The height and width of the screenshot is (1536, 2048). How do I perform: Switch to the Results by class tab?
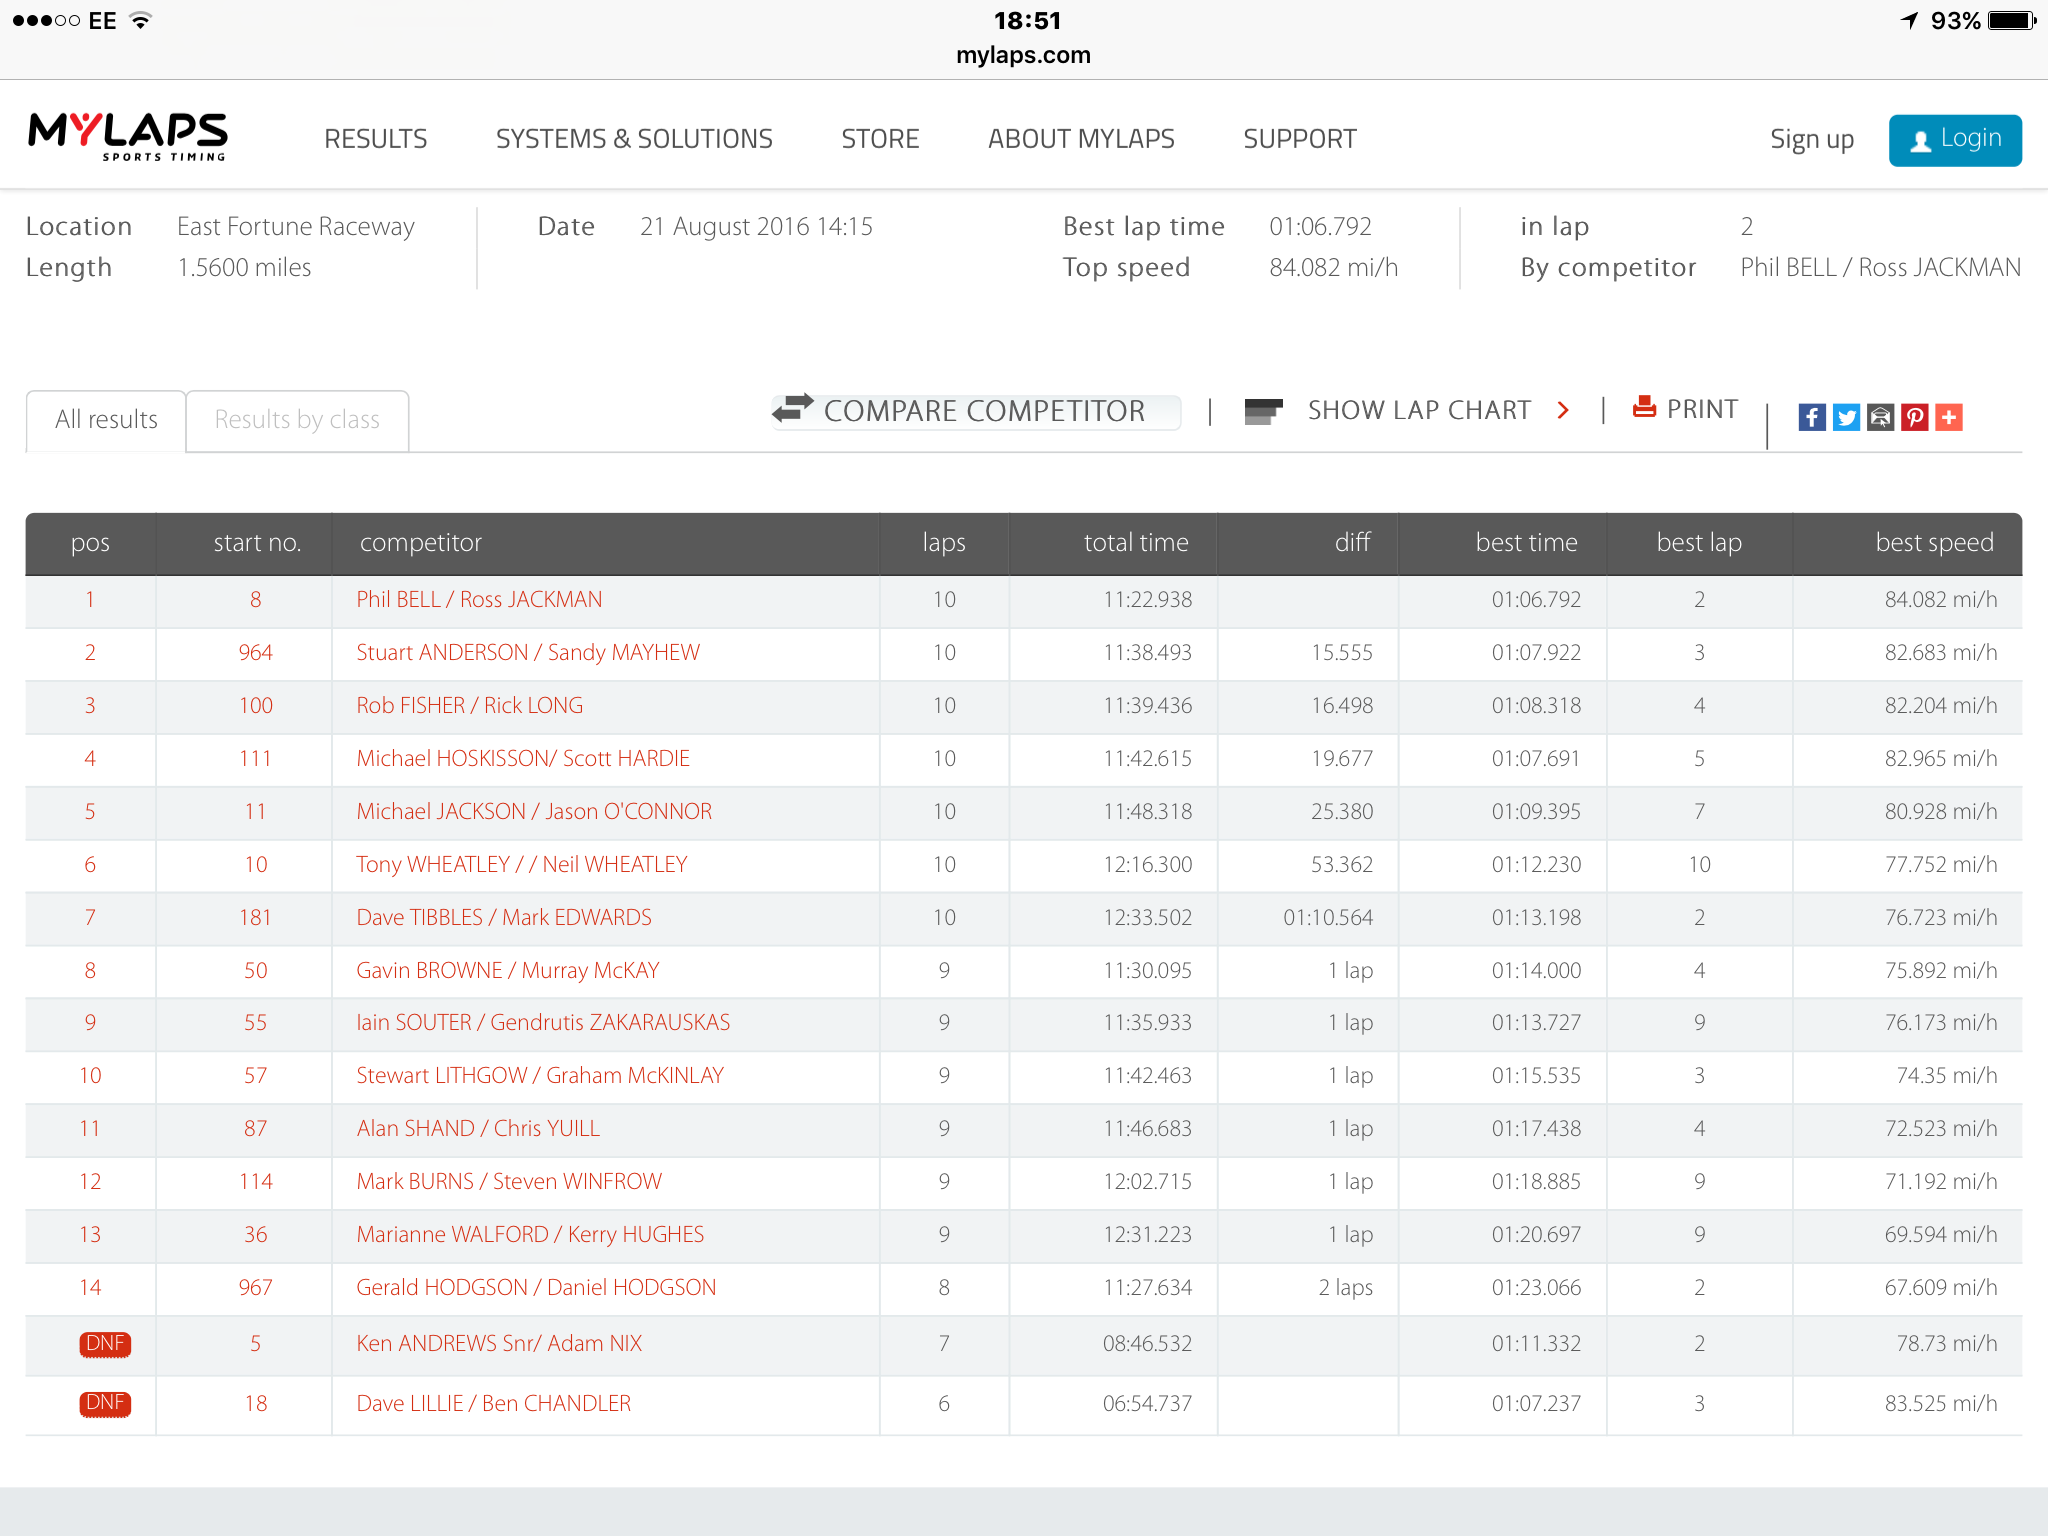pos(297,420)
